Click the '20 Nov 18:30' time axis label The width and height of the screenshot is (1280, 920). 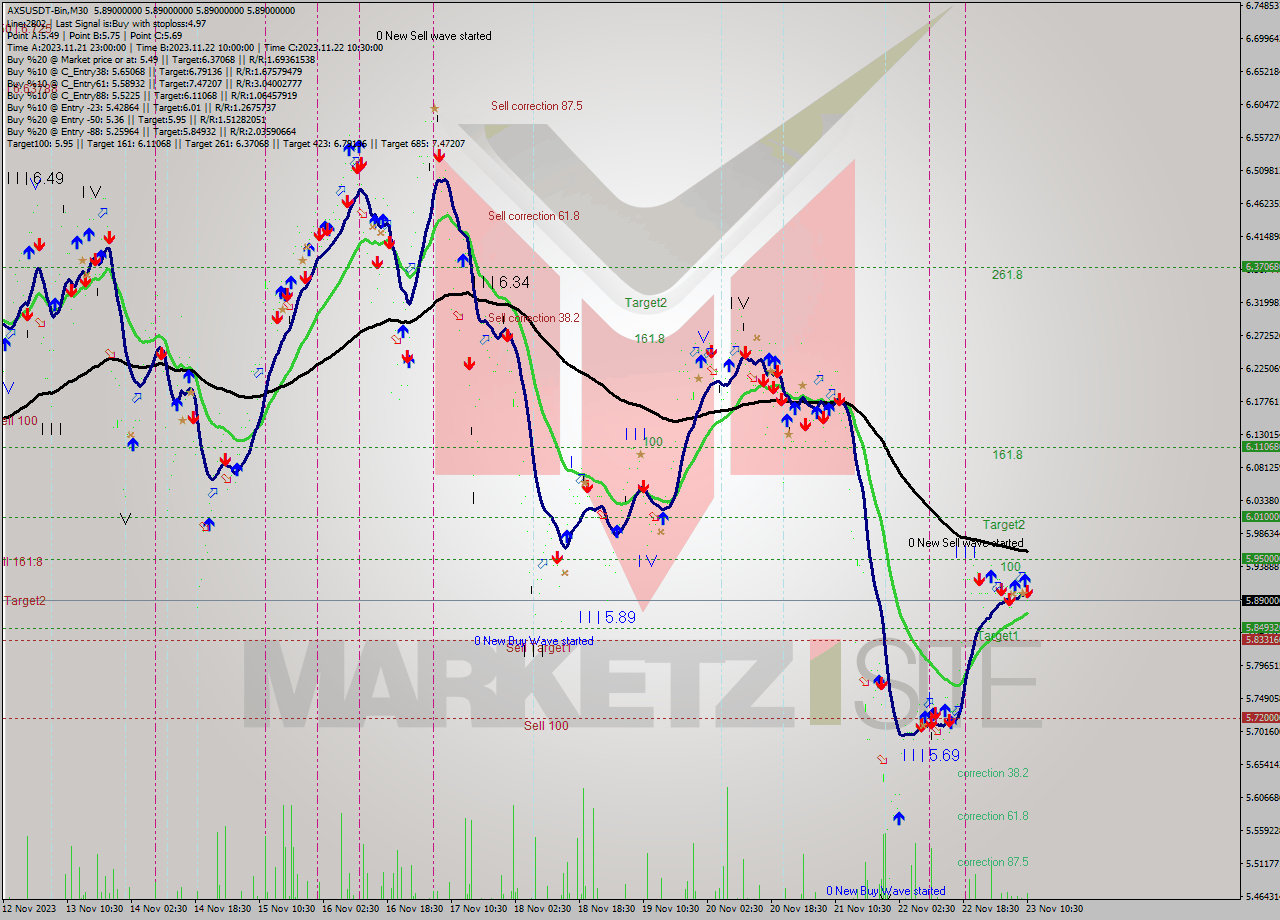click(x=799, y=909)
